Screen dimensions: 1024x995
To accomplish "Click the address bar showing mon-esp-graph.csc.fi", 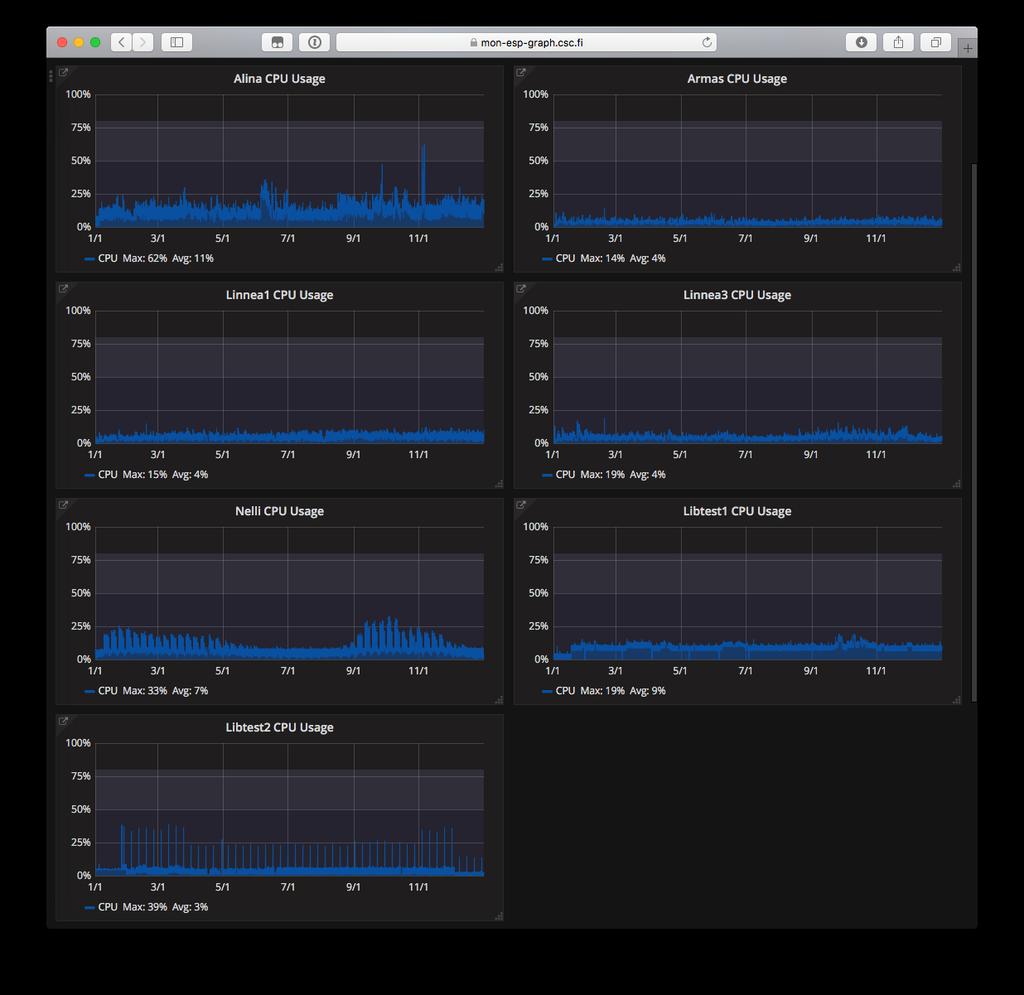I will point(526,42).
